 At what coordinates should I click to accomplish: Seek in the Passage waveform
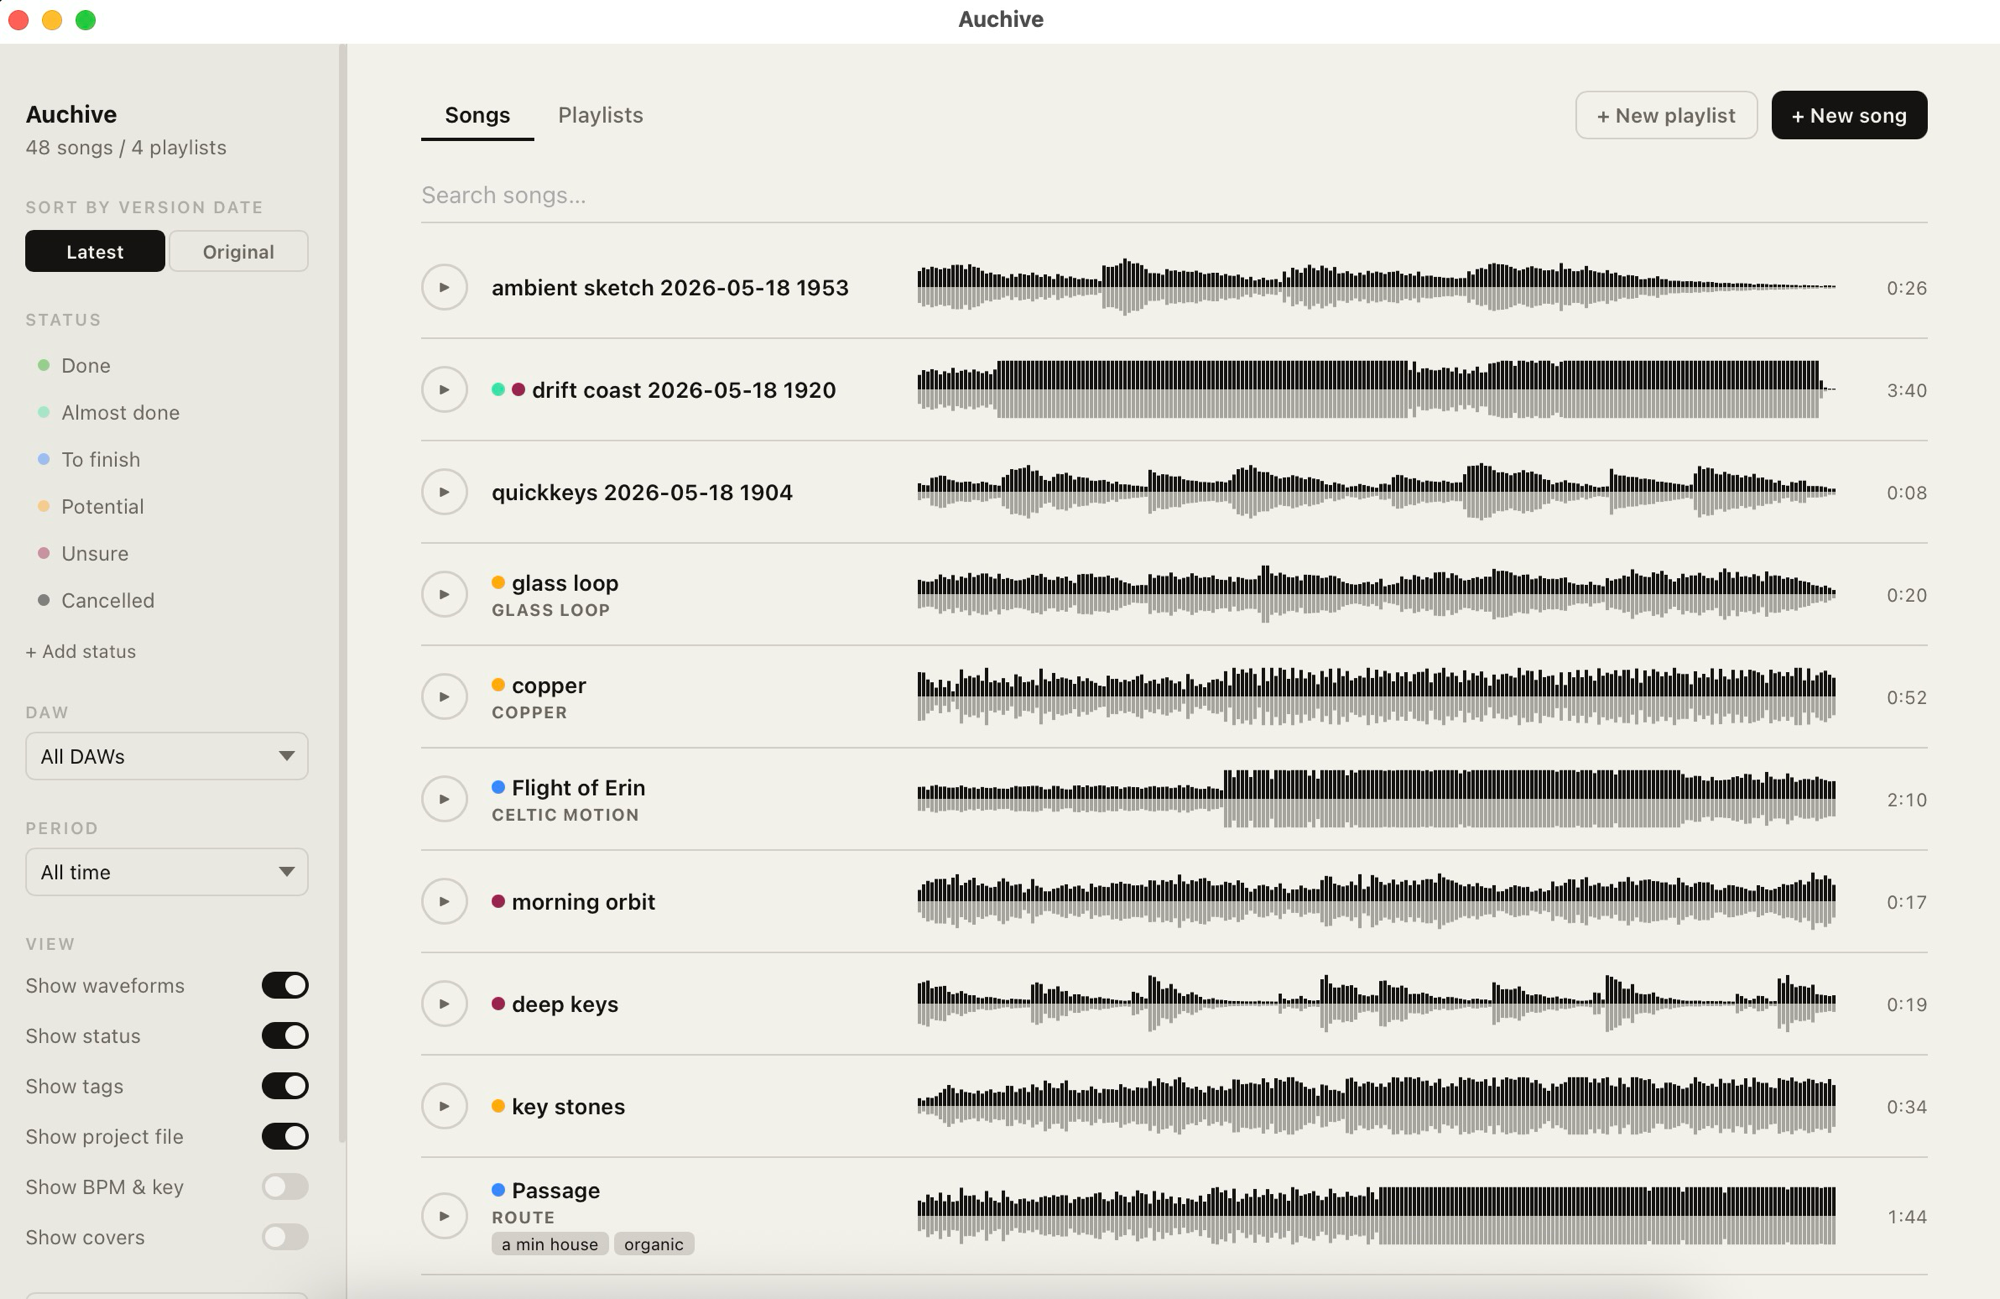coord(1376,1216)
